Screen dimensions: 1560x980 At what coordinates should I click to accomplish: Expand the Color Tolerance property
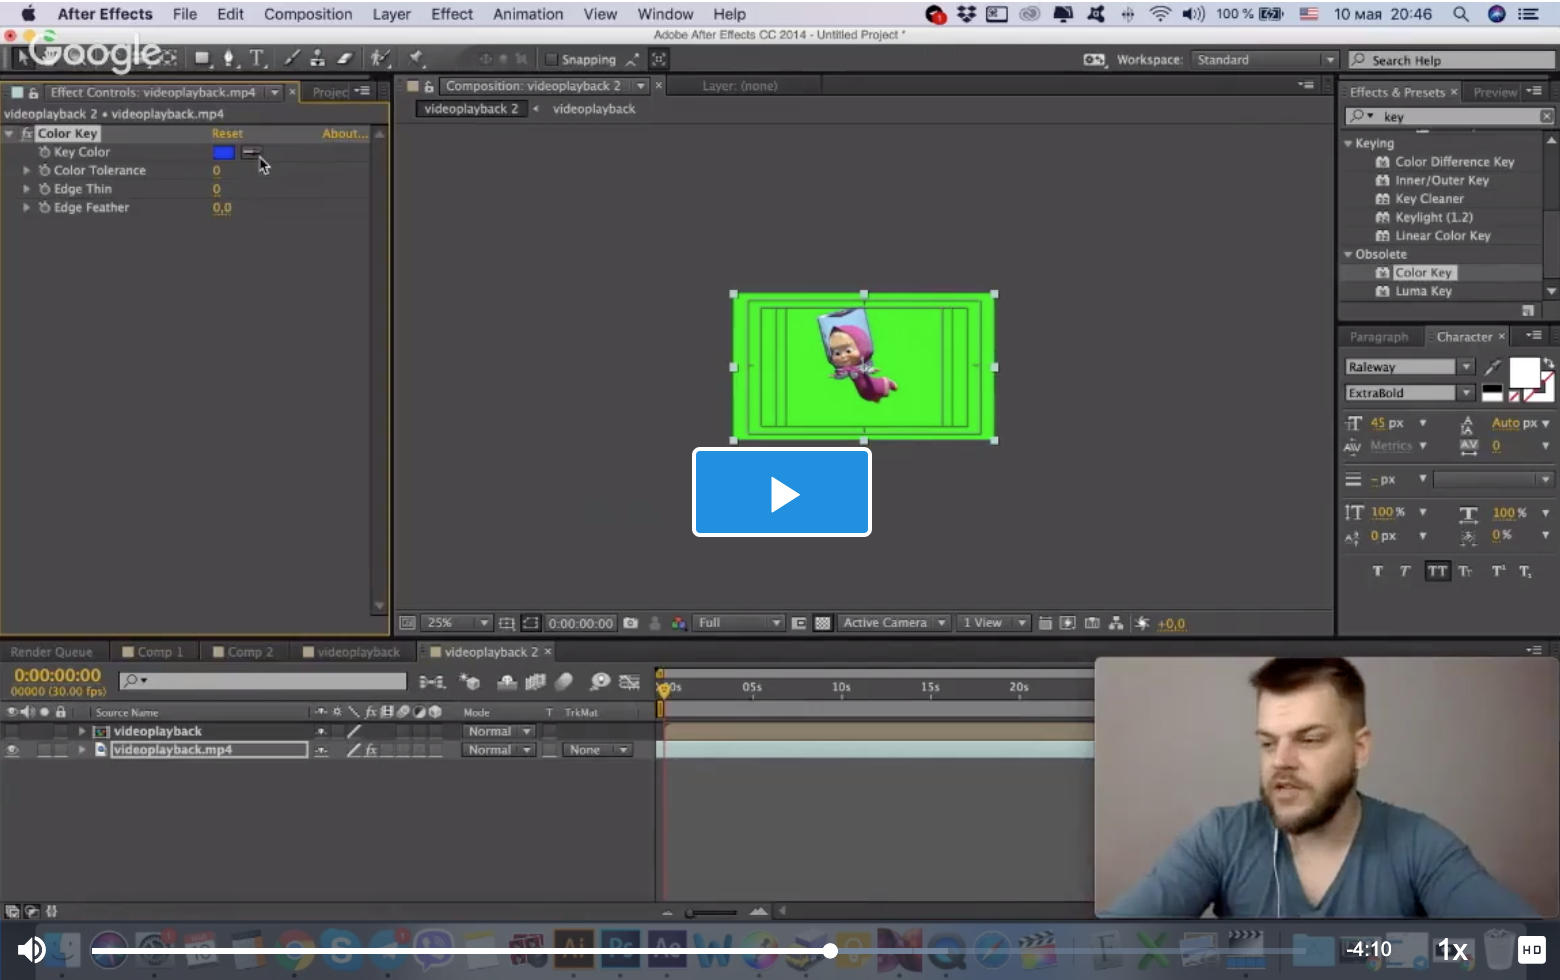tap(27, 171)
